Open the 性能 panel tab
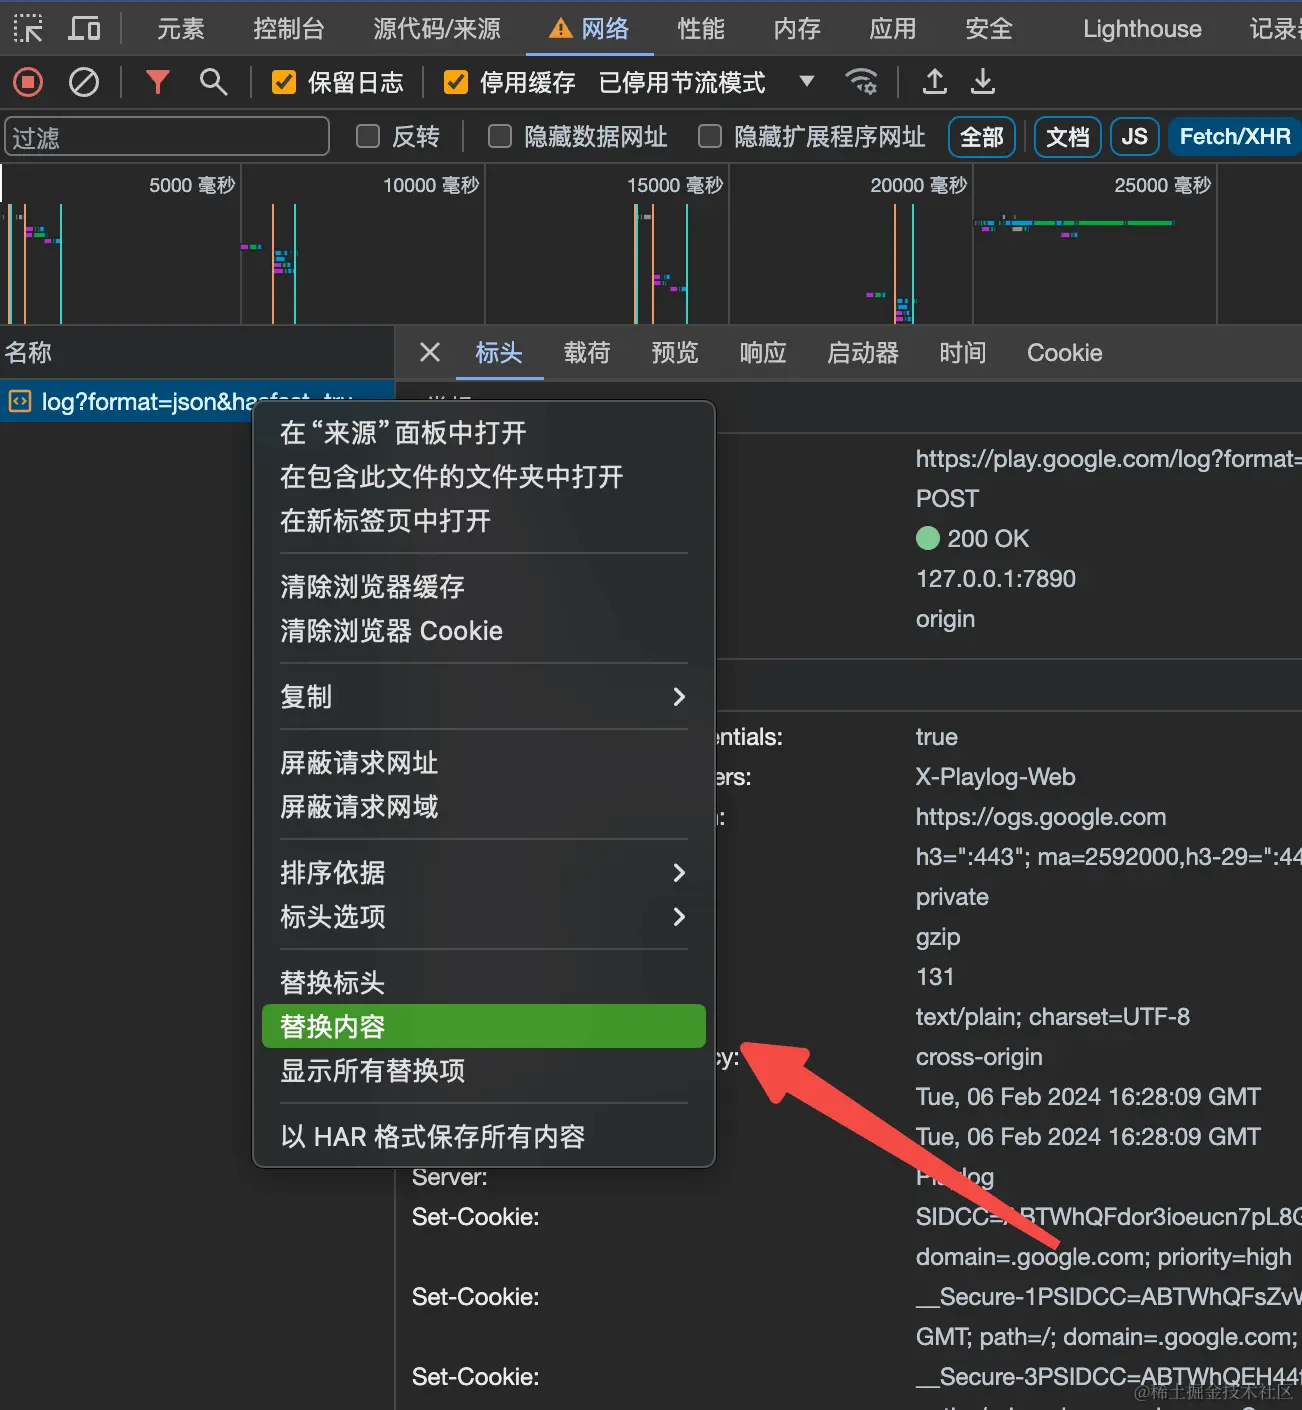Screen dimensions: 1302x1410 [x=701, y=28]
